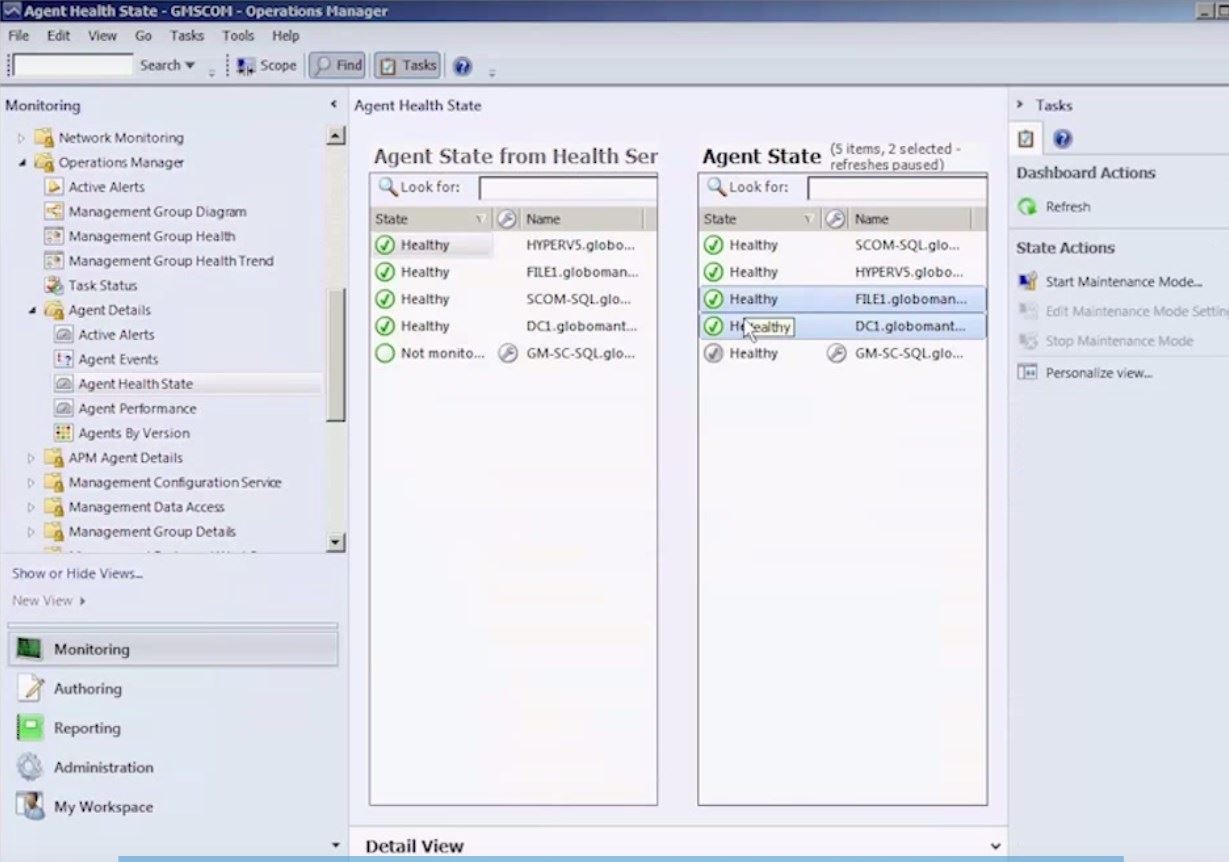Image resolution: width=1229 pixels, height=862 pixels.
Task: Click the Personalize view action
Action: [x=1099, y=373]
